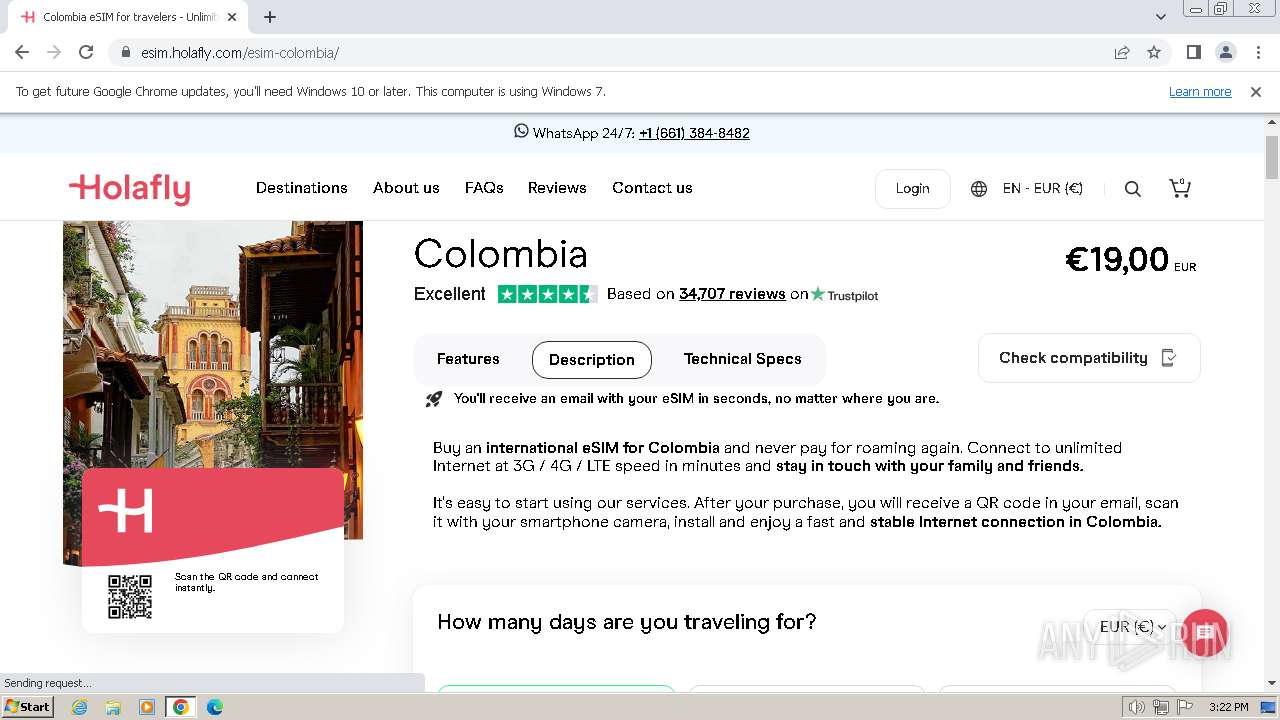
Task: Click the WhatsApp phone number link
Action: (x=694, y=133)
